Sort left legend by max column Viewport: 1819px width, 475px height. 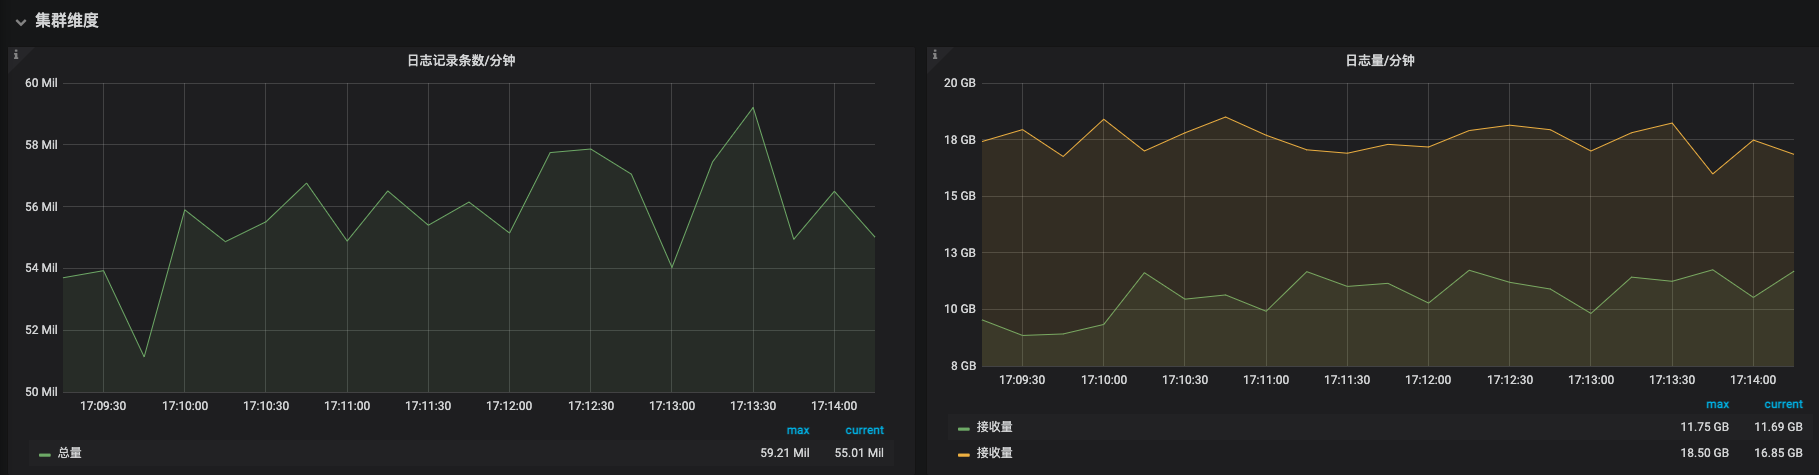(798, 430)
